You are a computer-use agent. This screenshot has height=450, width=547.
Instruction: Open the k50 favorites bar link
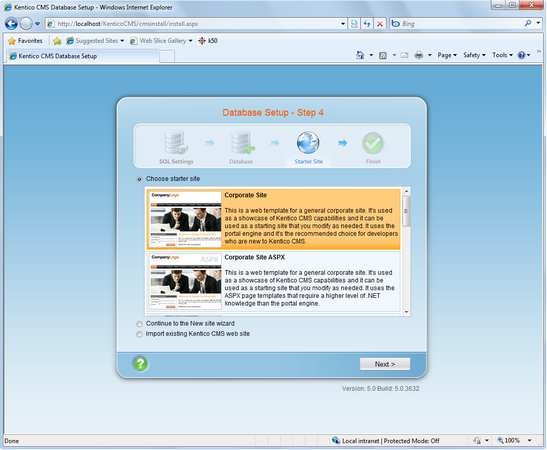pos(208,41)
